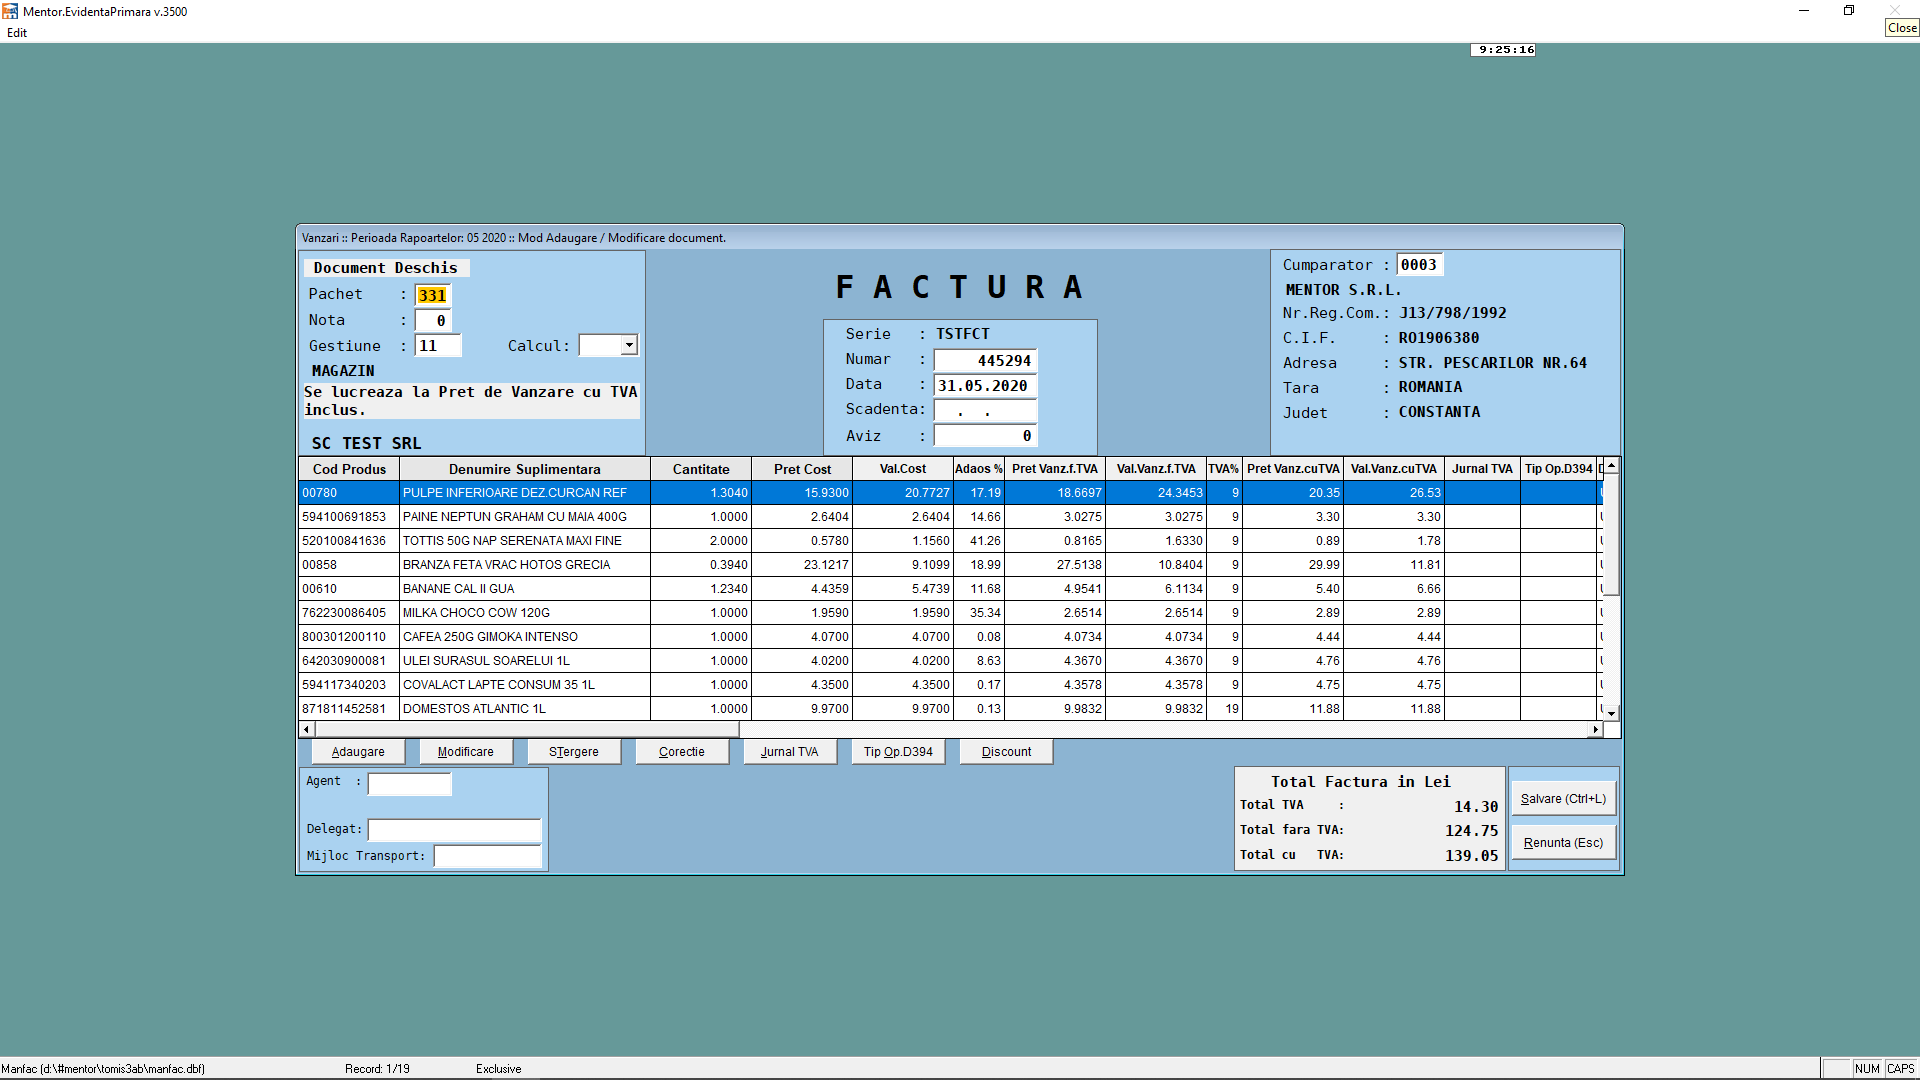
Task: Open Jurnal TVA option
Action: [789, 752]
